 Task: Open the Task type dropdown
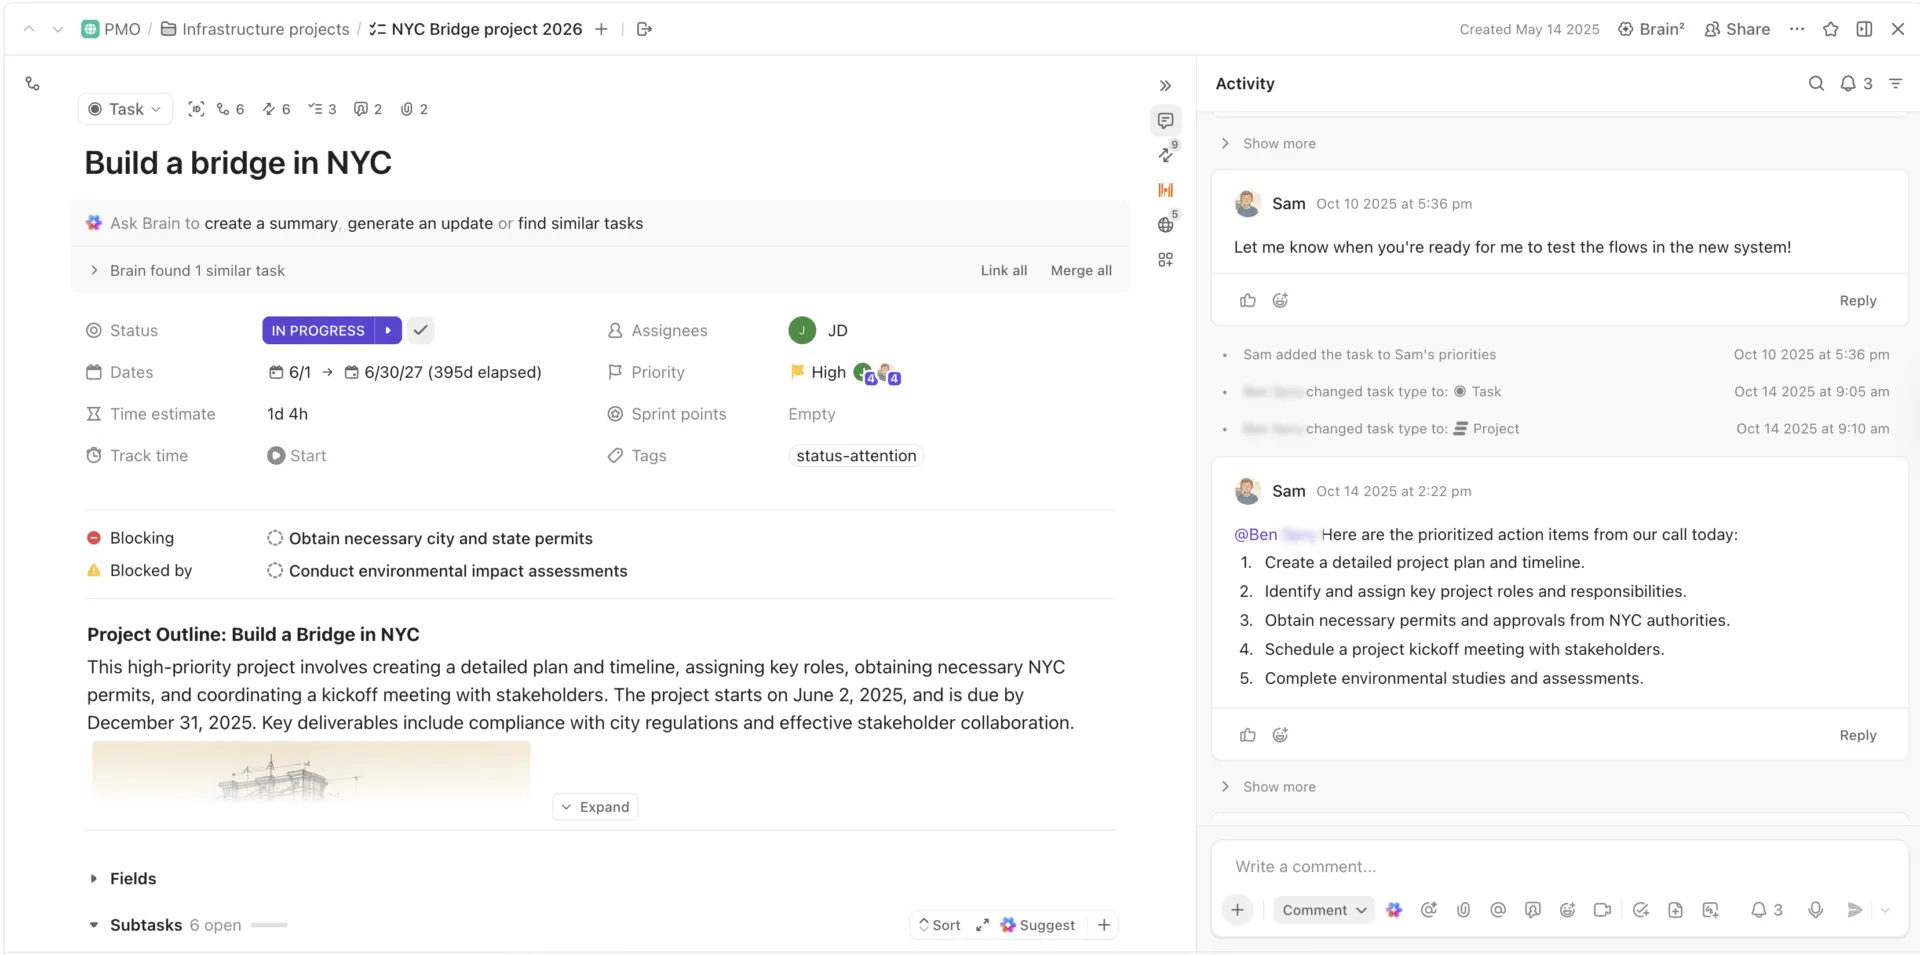[125, 109]
